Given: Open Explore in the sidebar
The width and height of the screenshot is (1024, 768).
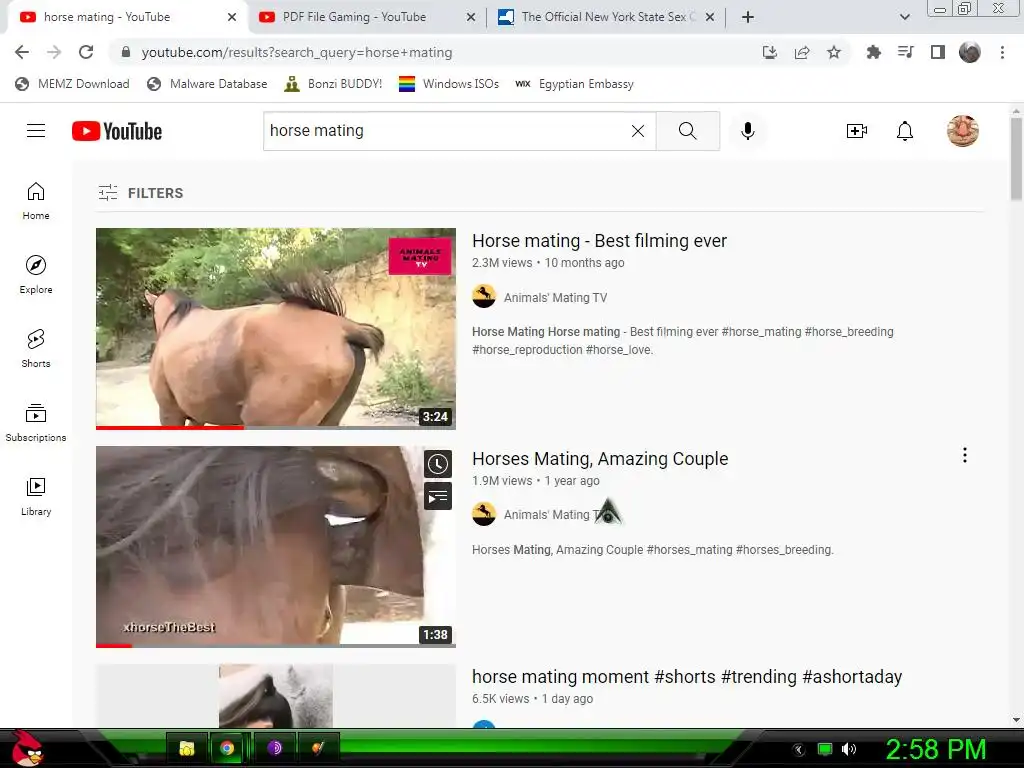Looking at the screenshot, I should (x=36, y=275).
